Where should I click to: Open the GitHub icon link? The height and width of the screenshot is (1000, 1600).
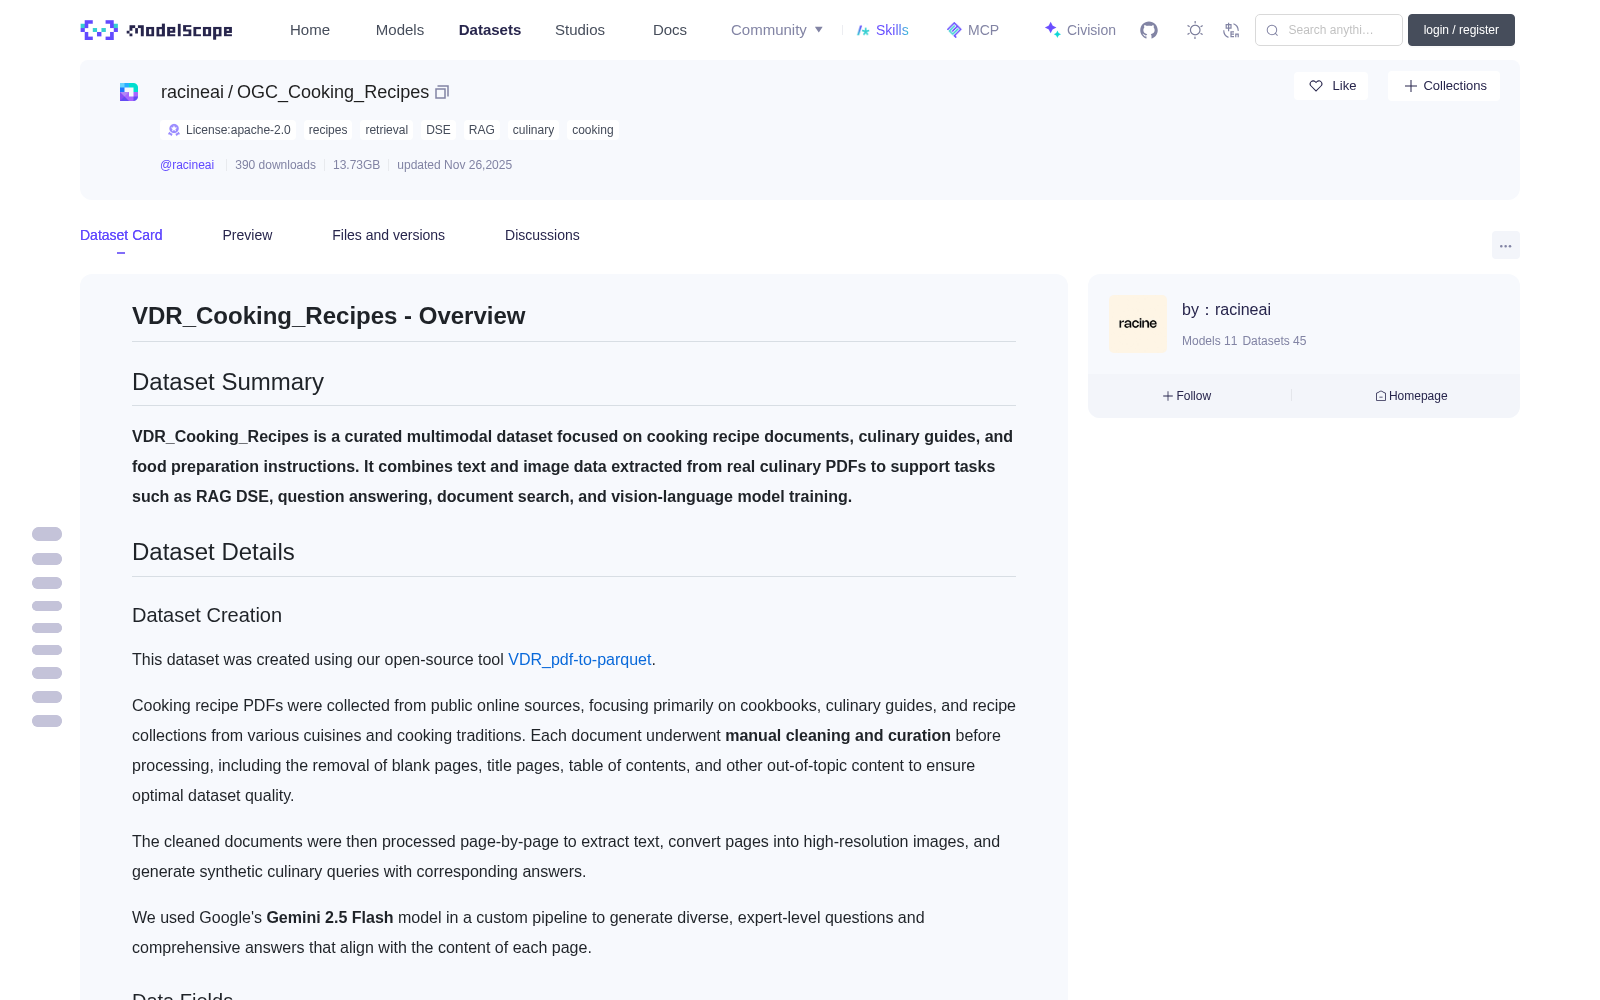(1149, 30)
